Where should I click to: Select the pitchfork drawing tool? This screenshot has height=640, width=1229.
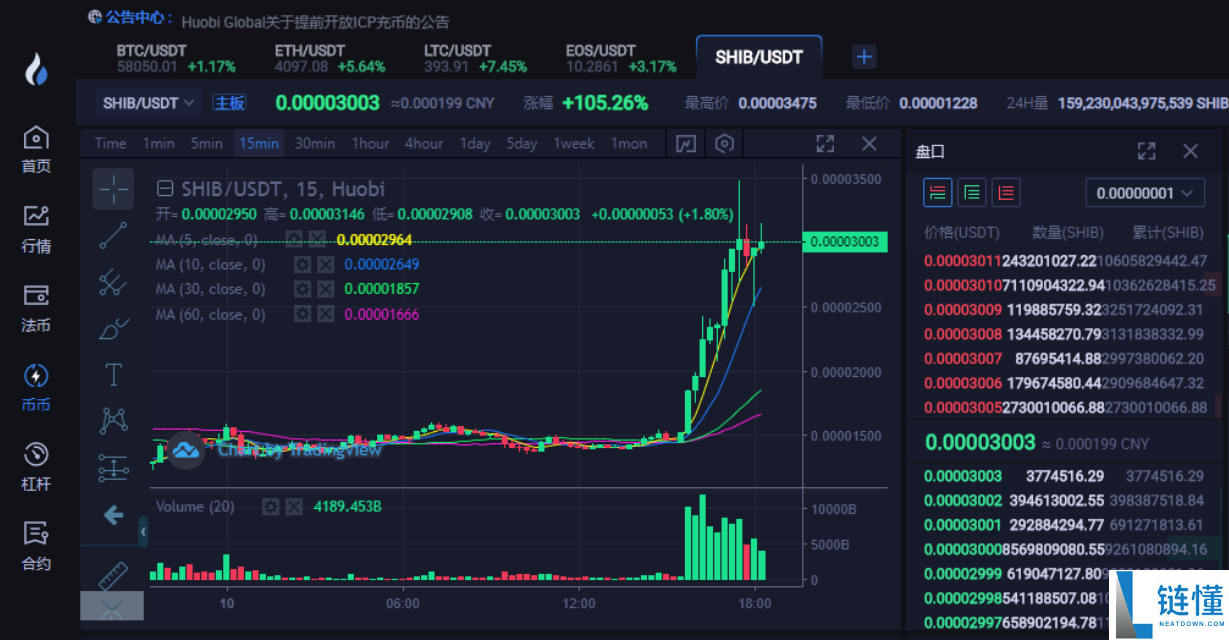(x=113, y=282)
